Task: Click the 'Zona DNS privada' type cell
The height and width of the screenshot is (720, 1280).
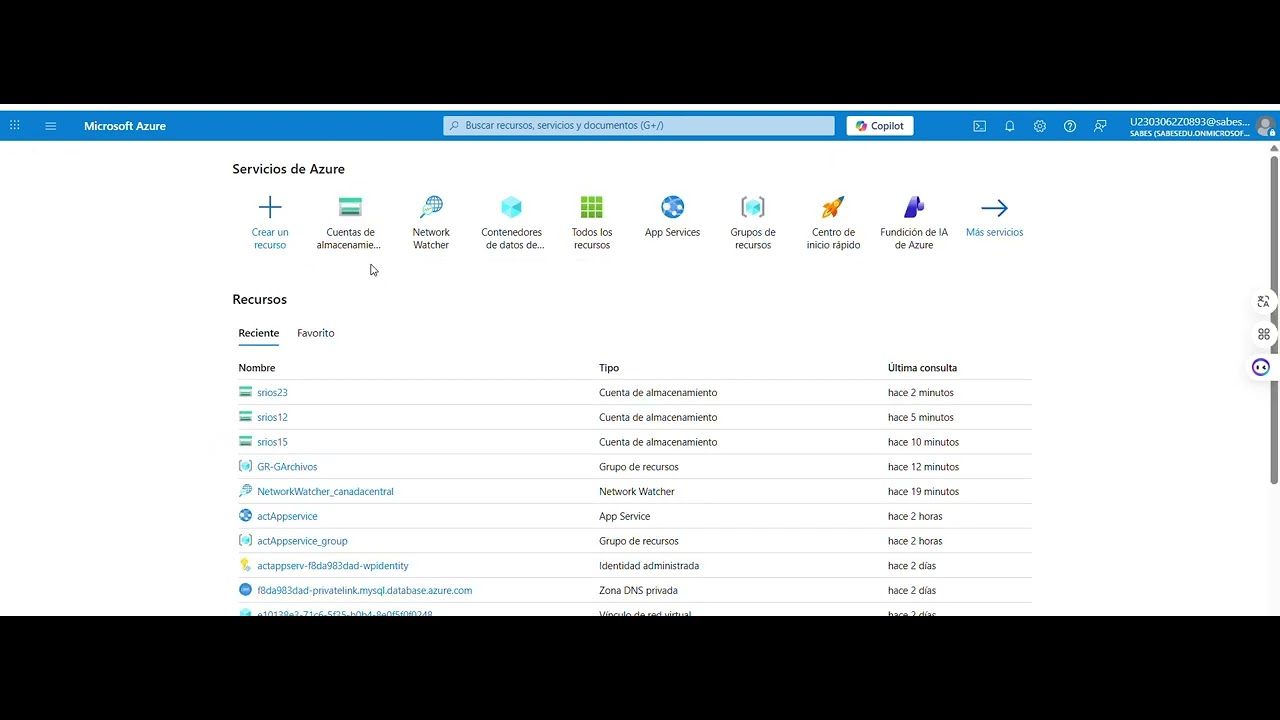Action: (x=638, y=591)
